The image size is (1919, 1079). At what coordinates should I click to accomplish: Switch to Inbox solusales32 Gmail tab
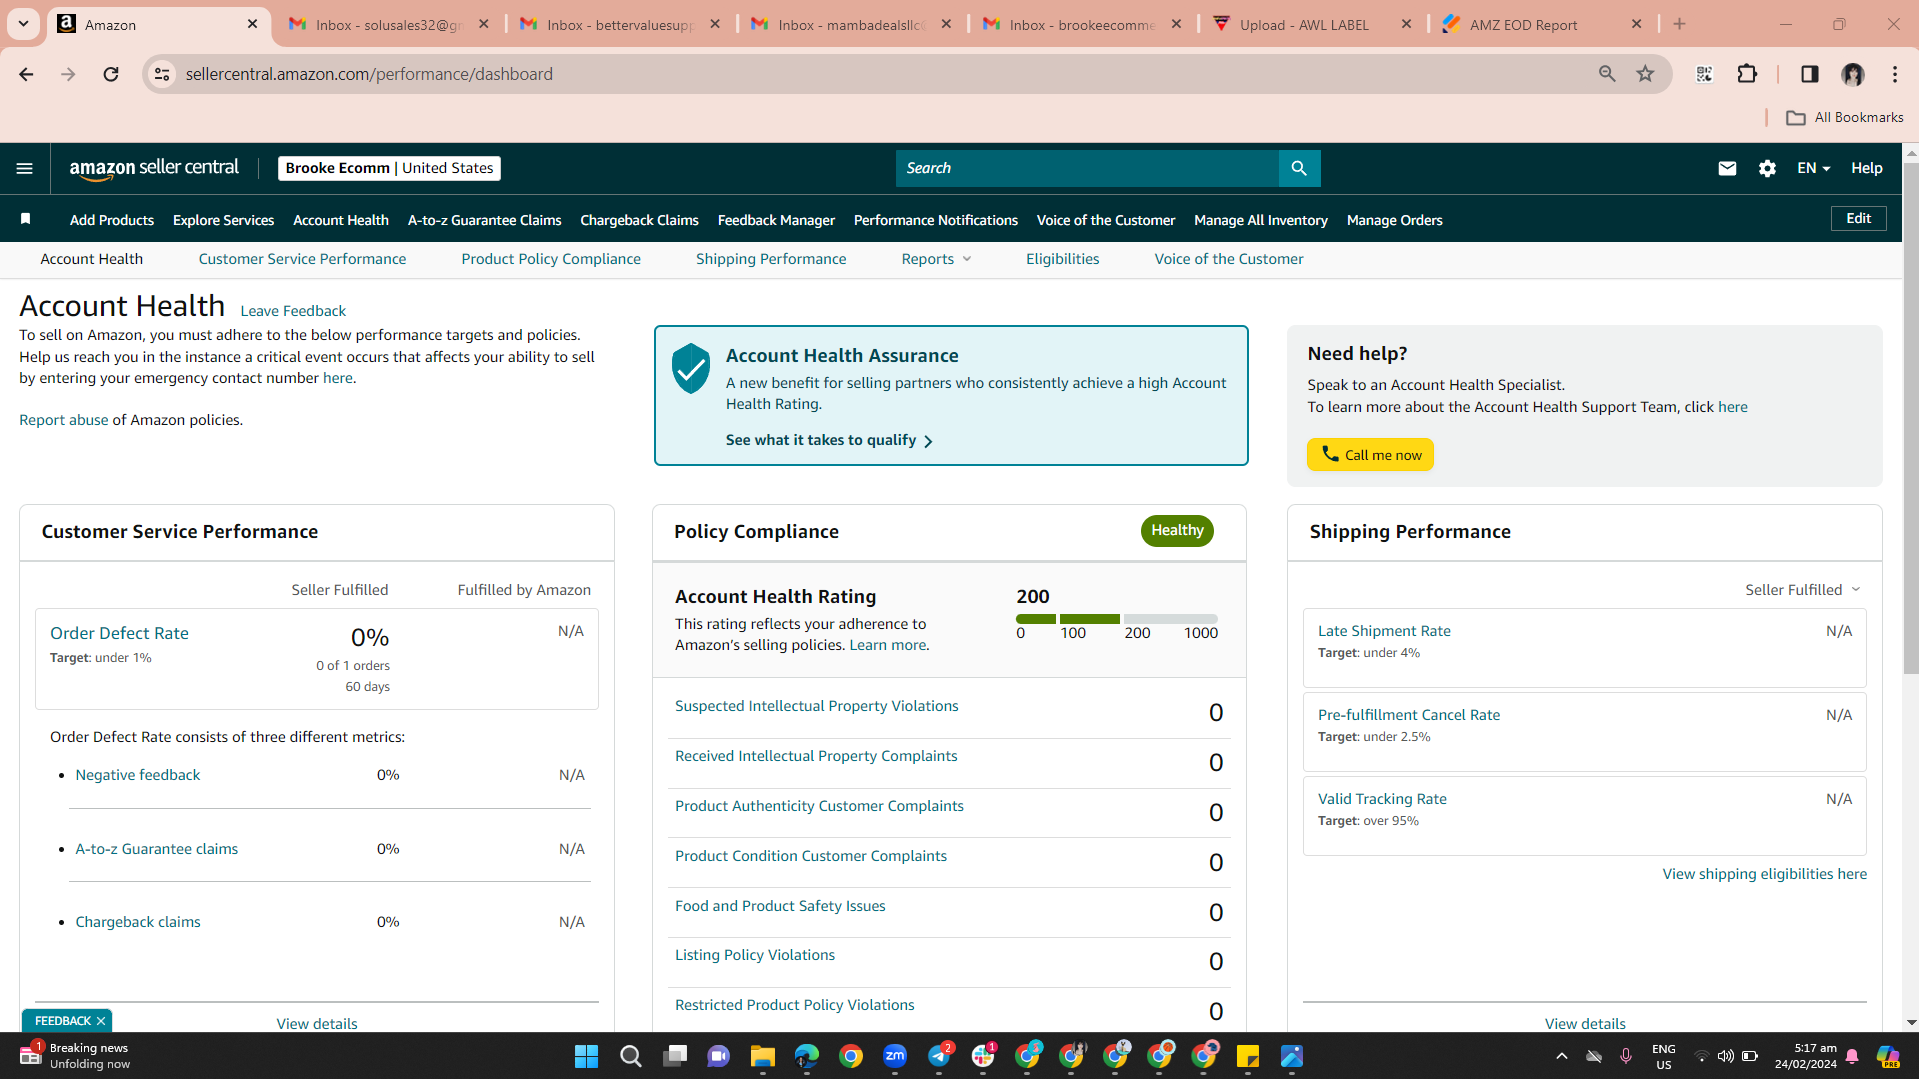tap(389, 24)
